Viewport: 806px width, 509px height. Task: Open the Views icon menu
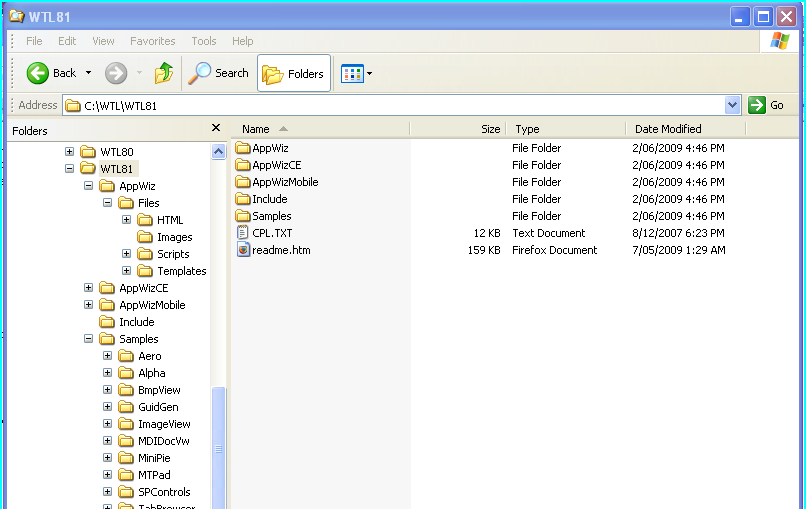pyautogui.click(x=353, y=74)
